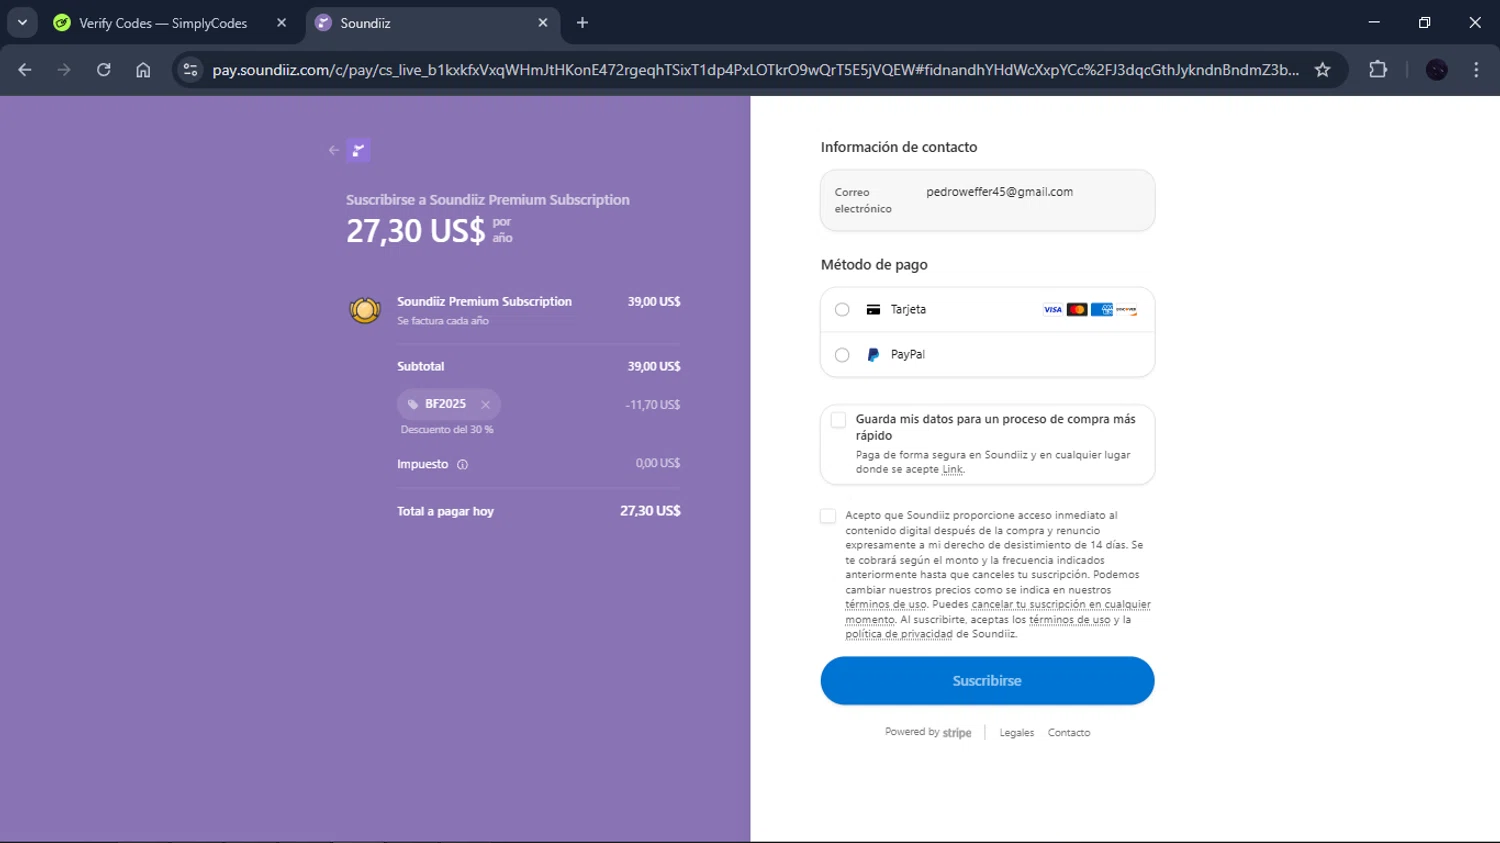
Task: Close the Soundiiz tab
Action: (x=543, y=23)
